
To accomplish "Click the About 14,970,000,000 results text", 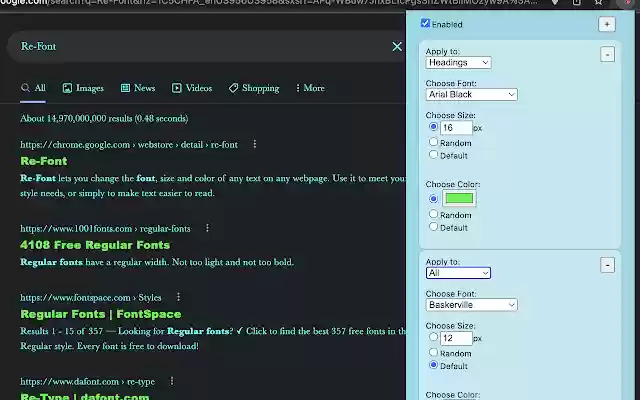I will (x=104, y=119).
